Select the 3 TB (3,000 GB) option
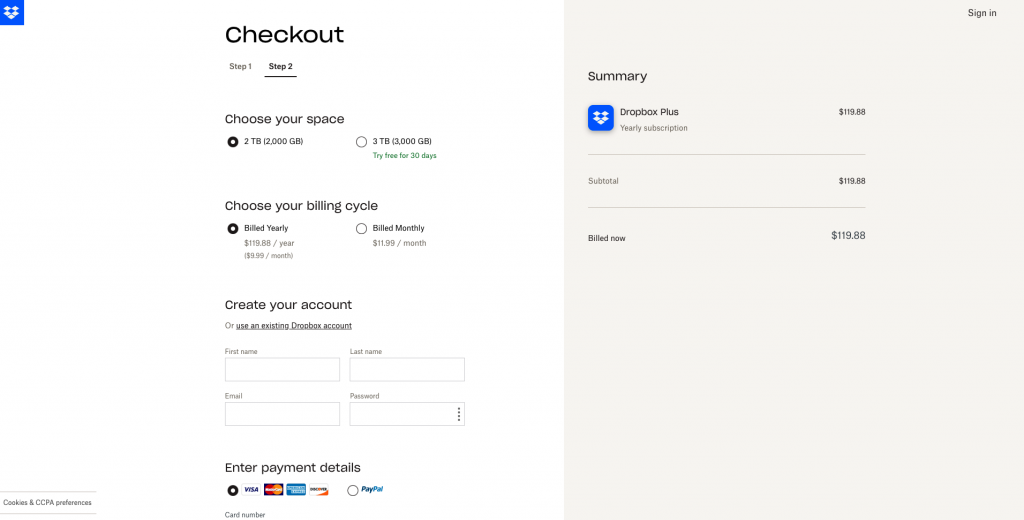 pos(362,142)
